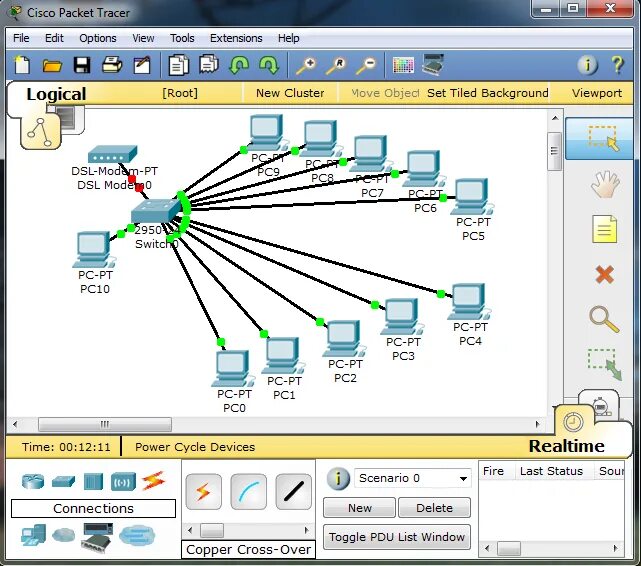Save the network with floppy disk icon
Viewport: 641px width, 566px height.
click(x=82, y=65)
